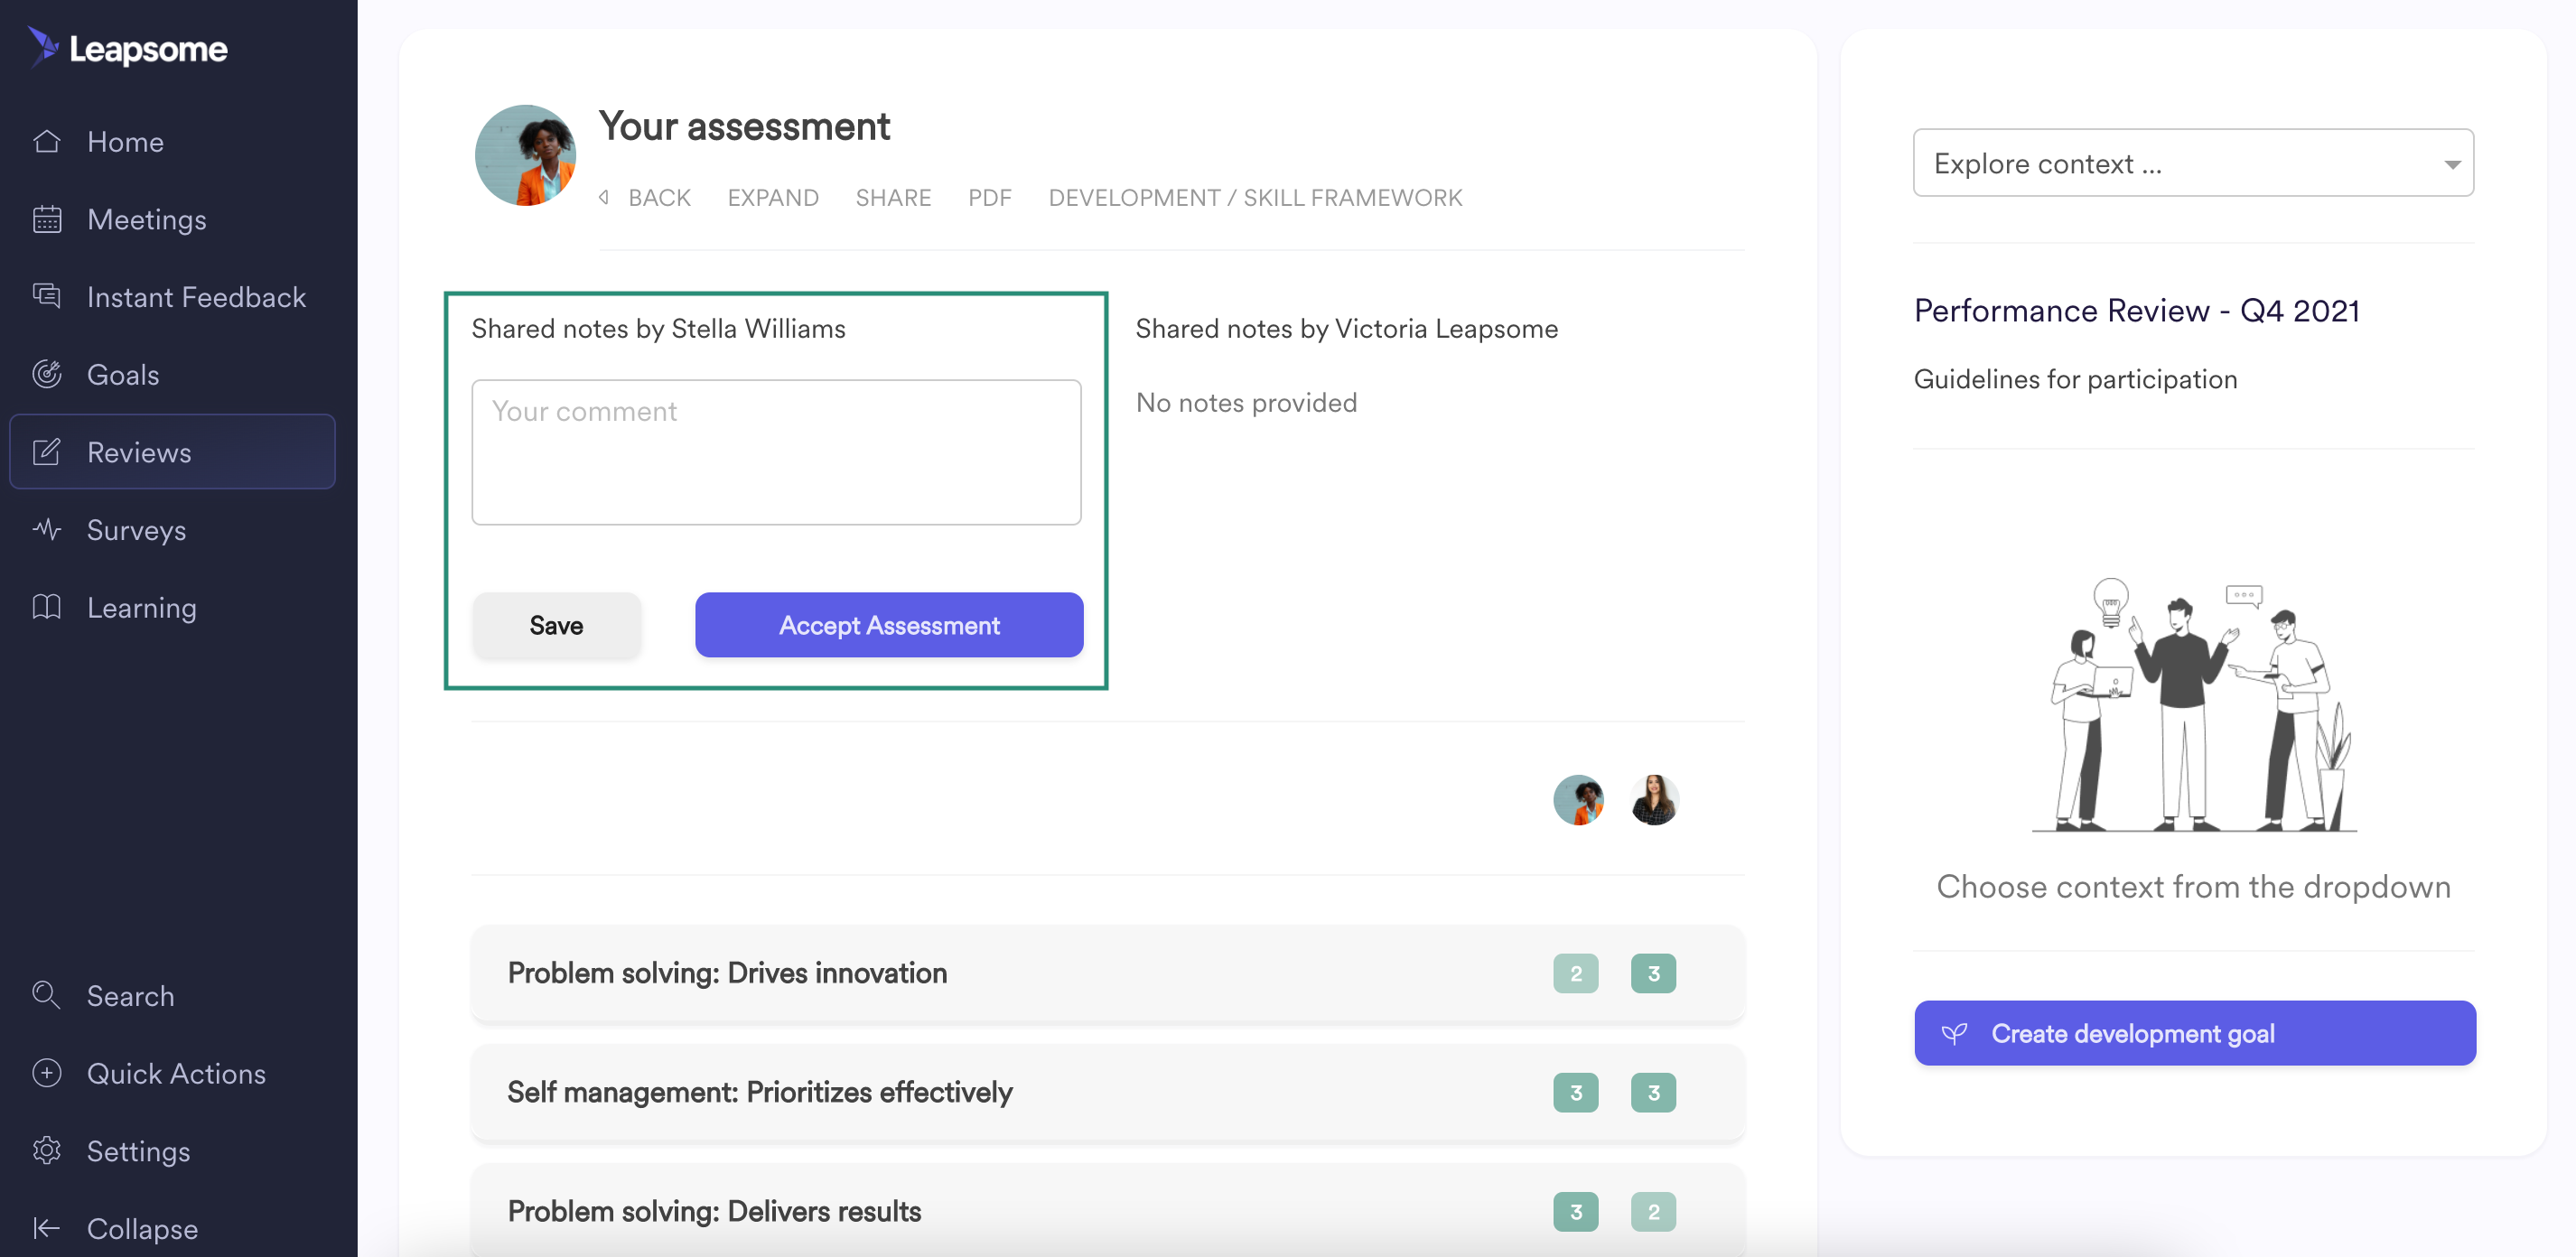Click second score 3 badge for Prioritizes effectively
This screenshot has height=1257, width=2576.
(x=1654, y=1092)
